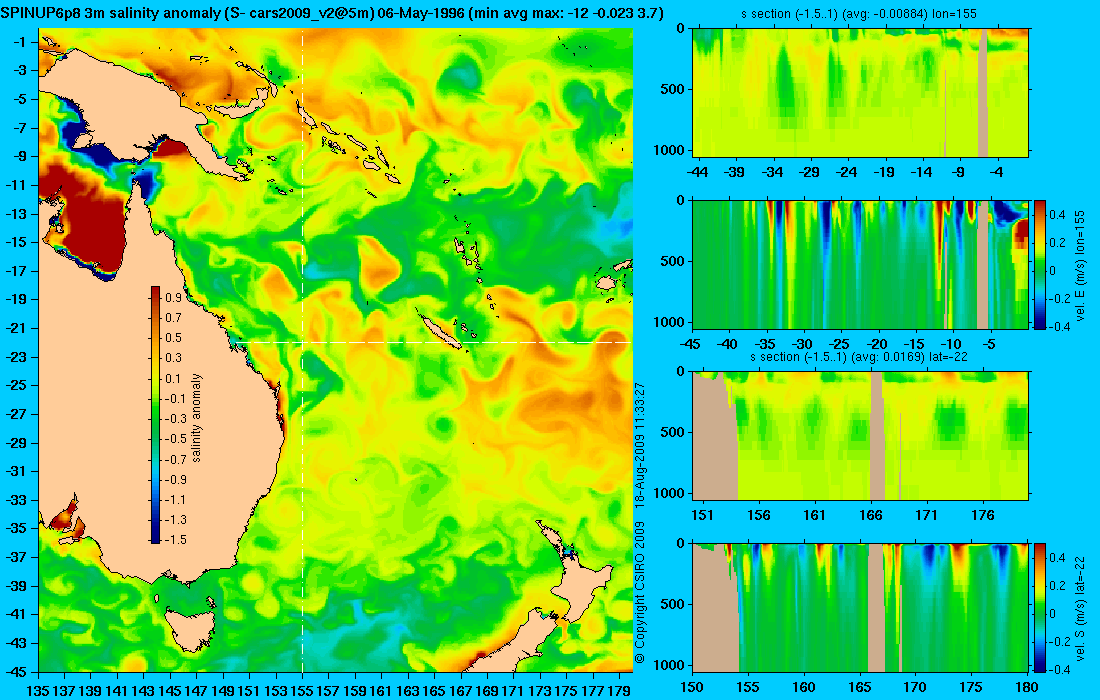Open the eastward velocity section plot

860,264
